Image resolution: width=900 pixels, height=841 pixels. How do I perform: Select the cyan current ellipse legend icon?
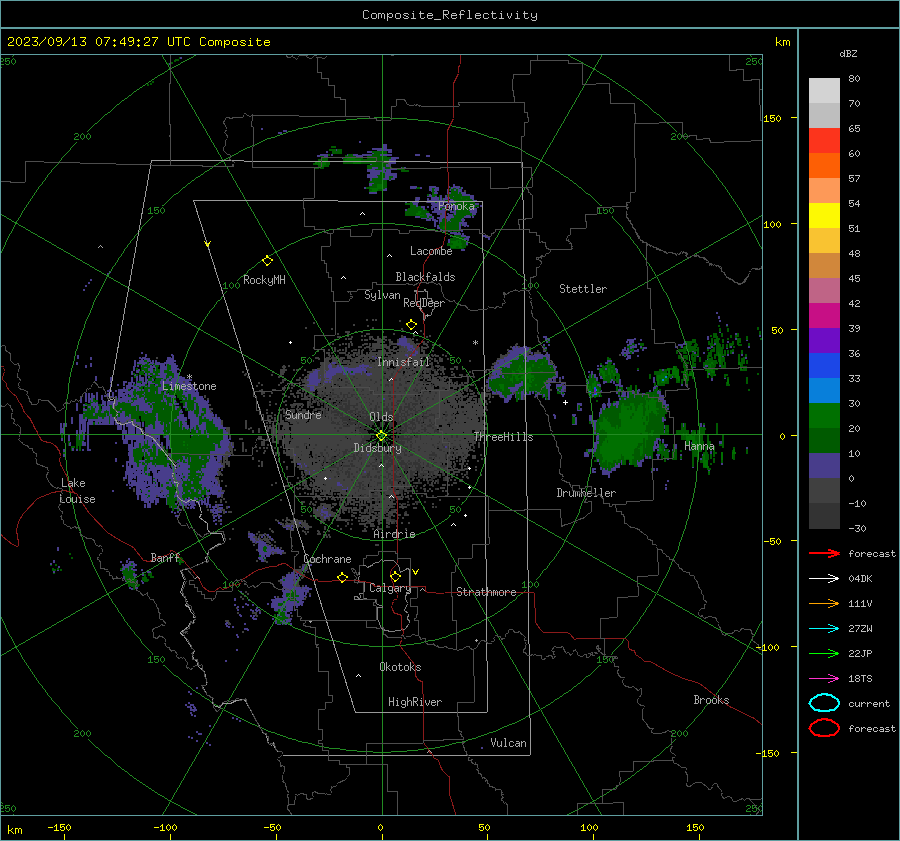click(824, 703)
